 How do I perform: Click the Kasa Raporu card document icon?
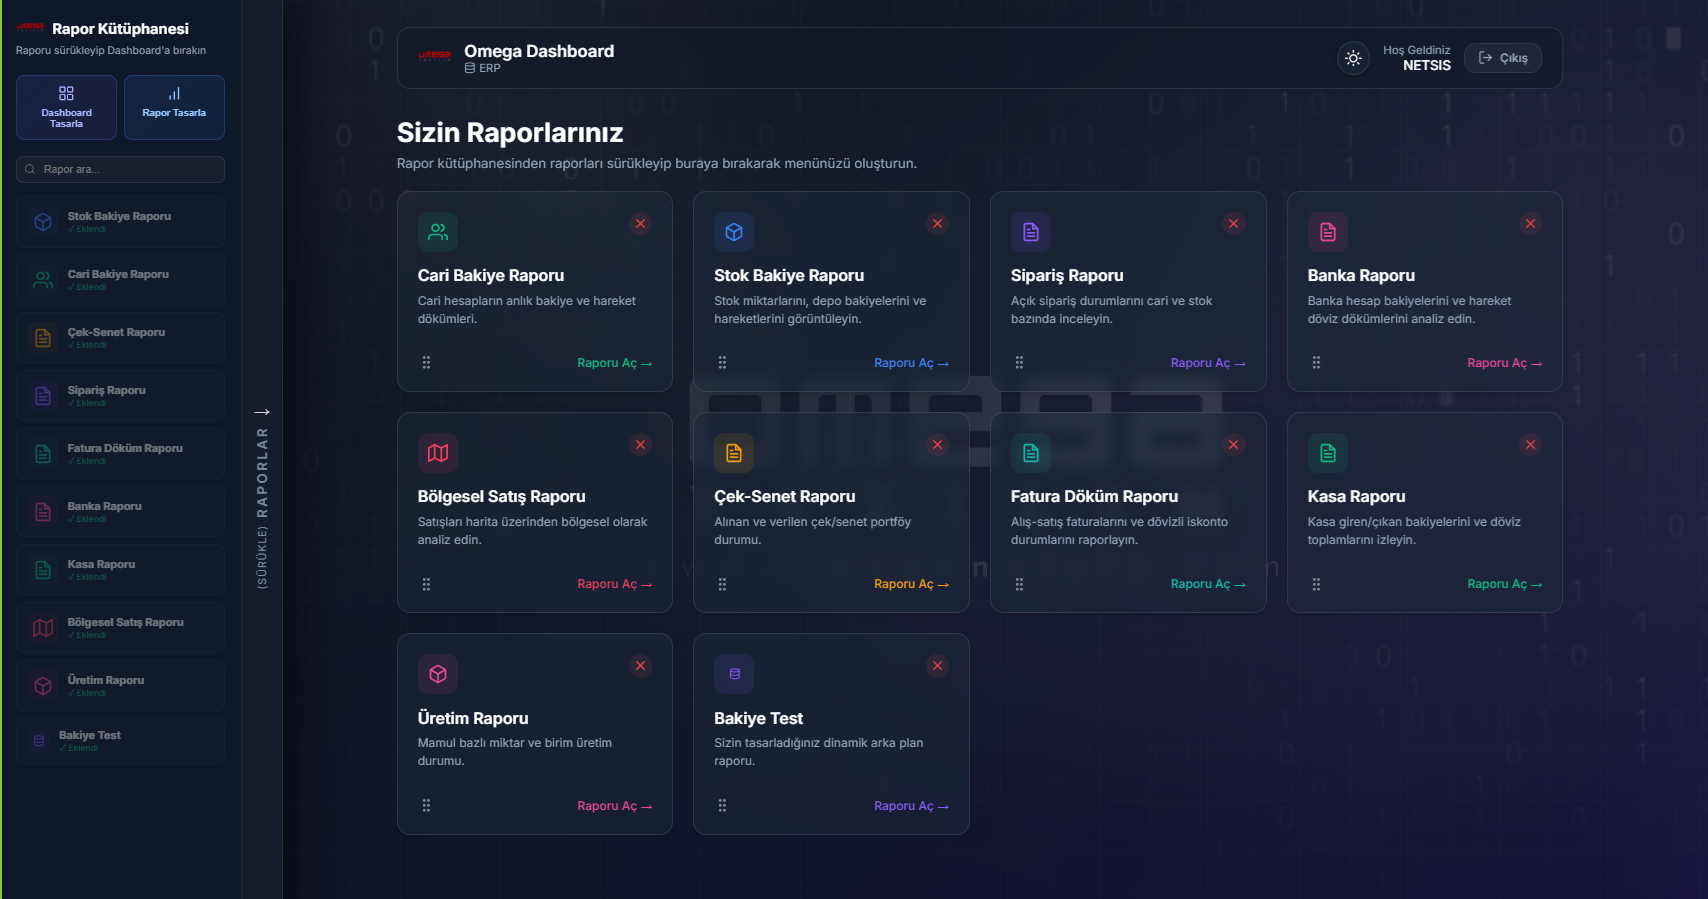pyautogui.click(x=1328, y=453)
